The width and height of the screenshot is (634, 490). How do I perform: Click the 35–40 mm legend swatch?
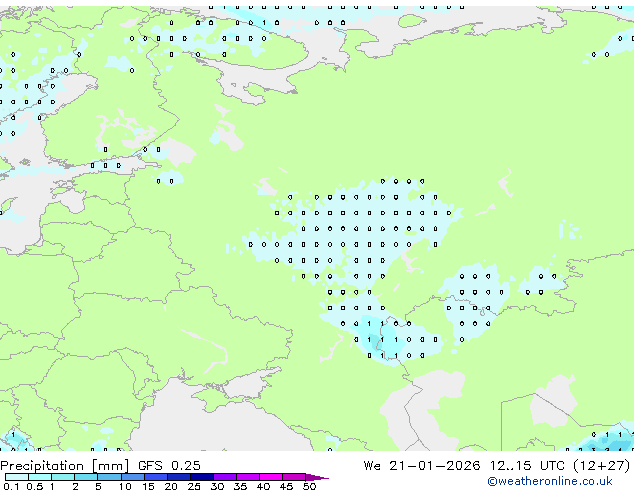[x=247, y=477]
